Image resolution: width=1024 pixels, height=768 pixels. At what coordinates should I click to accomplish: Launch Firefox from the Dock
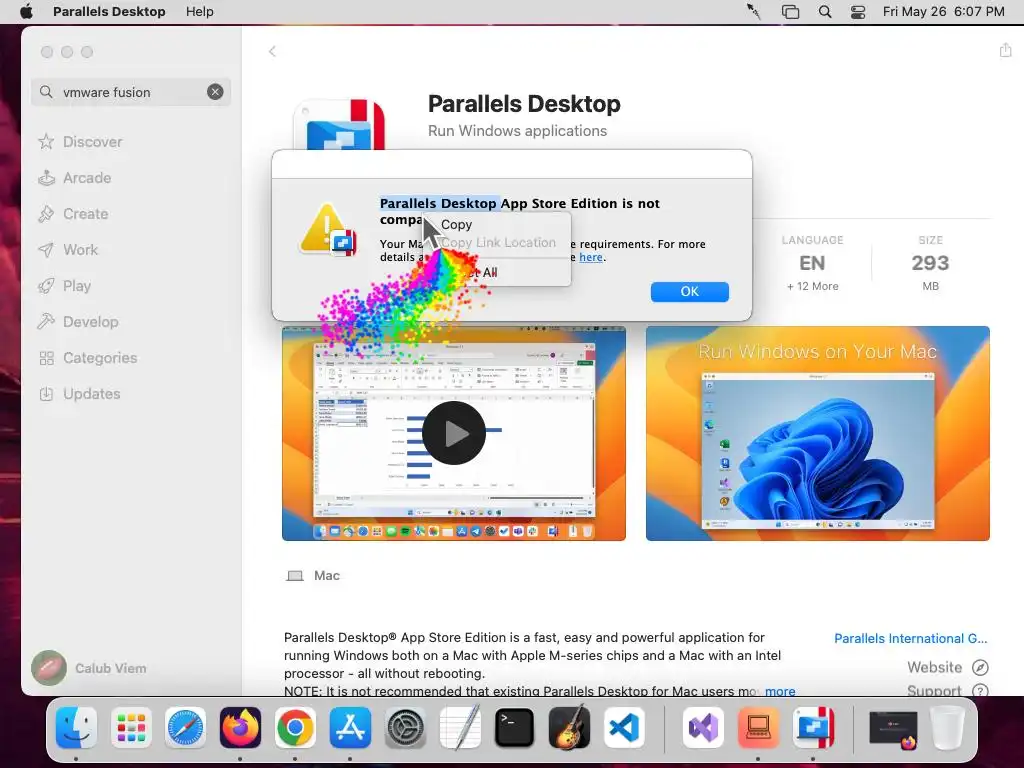[240, 727]
